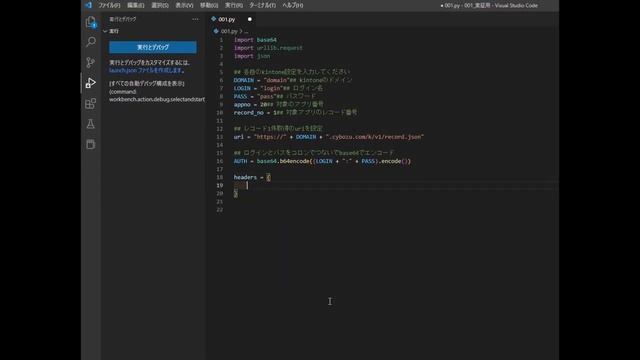Open the Search view icon
The height and width of the screenshot is (360, 640).
[x=91, y=42]
